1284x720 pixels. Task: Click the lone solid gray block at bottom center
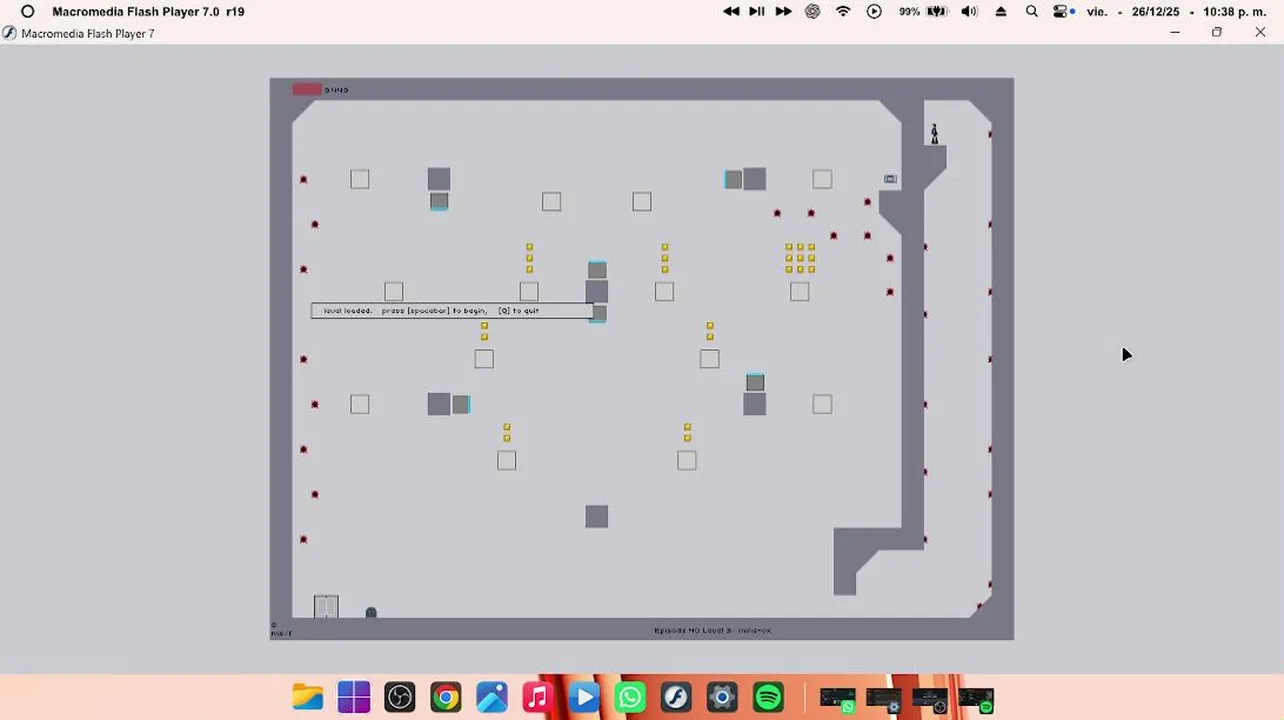[597, 516]
